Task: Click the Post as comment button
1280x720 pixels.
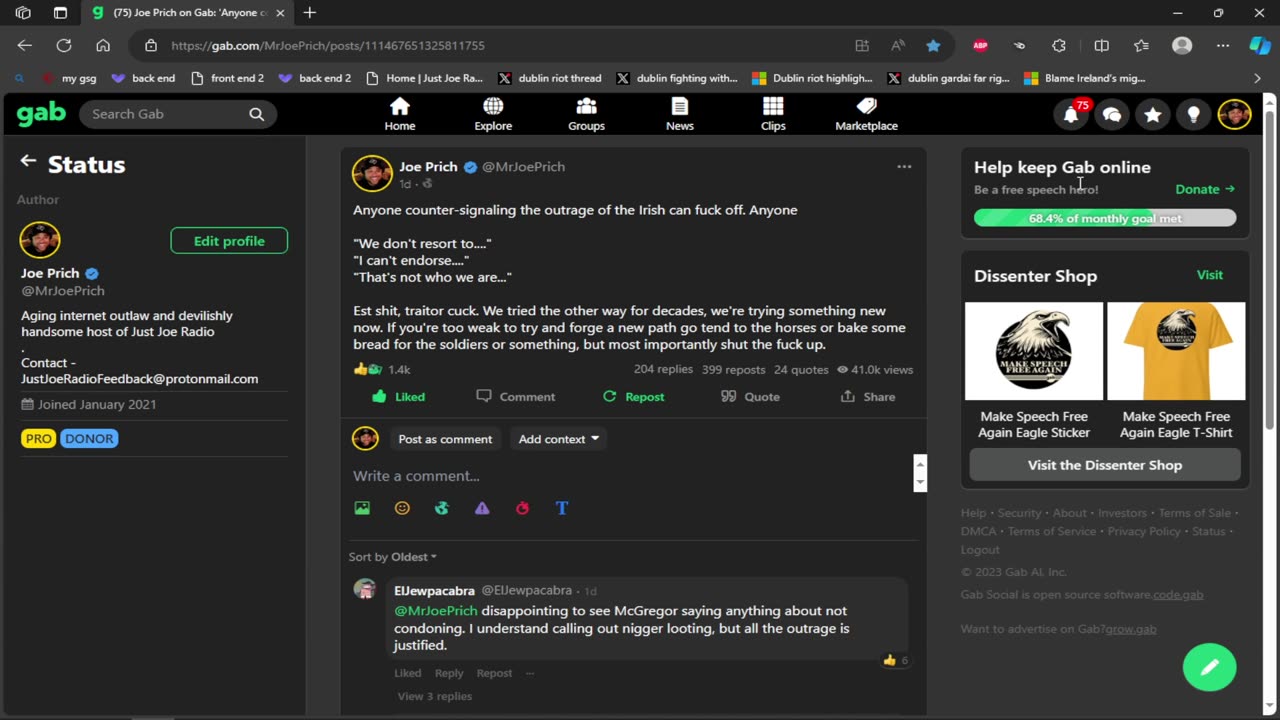Action: pos(445,439)
